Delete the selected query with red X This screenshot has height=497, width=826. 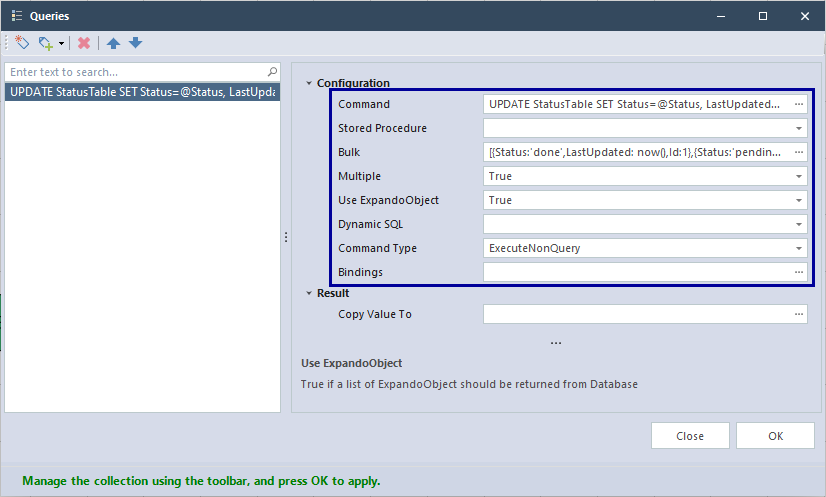[x=84, y=43]
